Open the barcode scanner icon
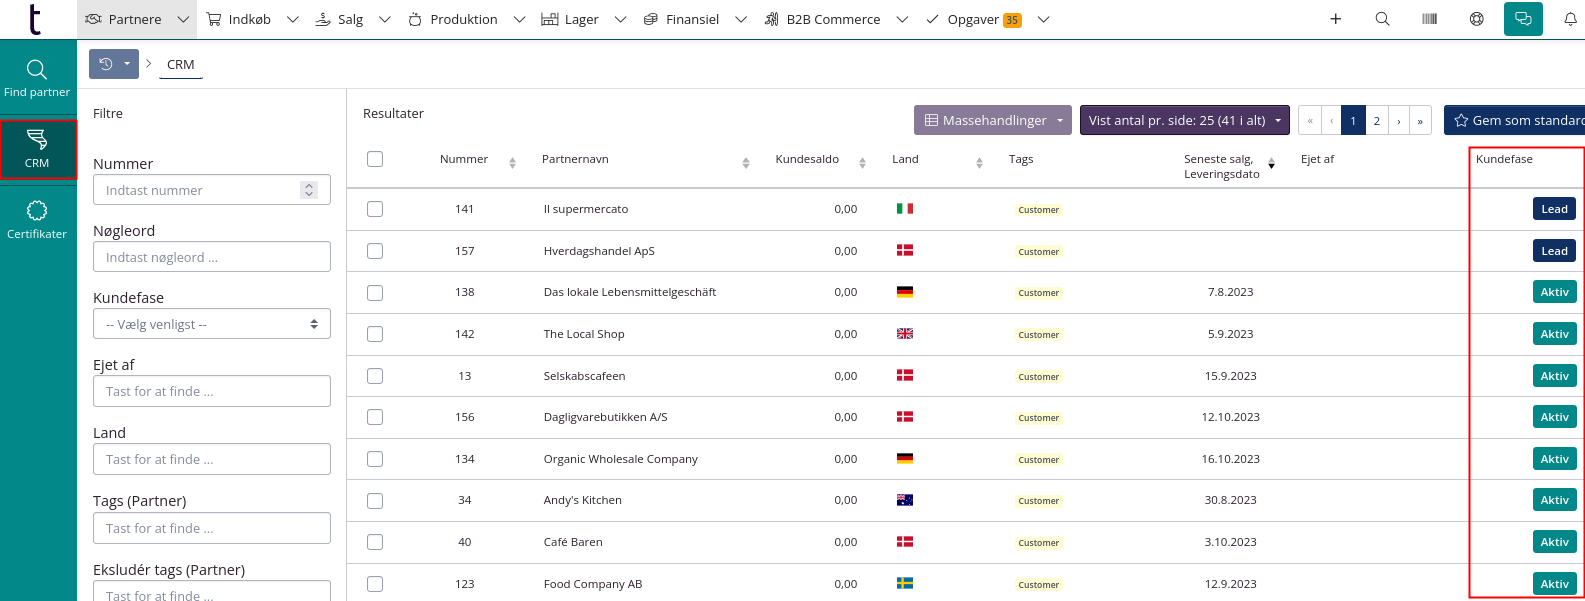Screen dimensions: 1585x601 (1429, 19)
